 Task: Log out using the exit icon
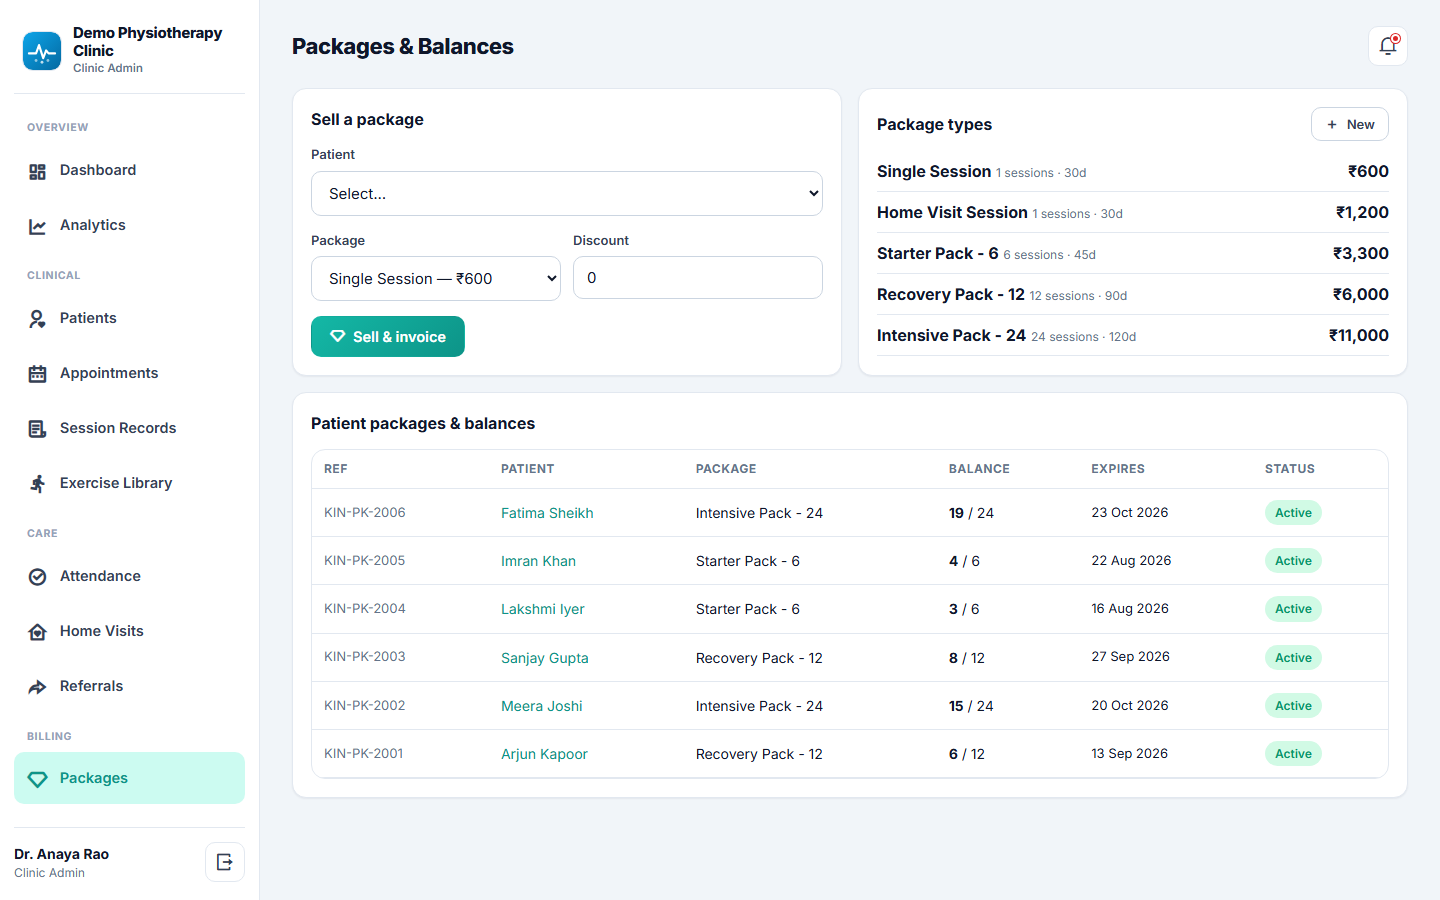[x=225, y=862]
